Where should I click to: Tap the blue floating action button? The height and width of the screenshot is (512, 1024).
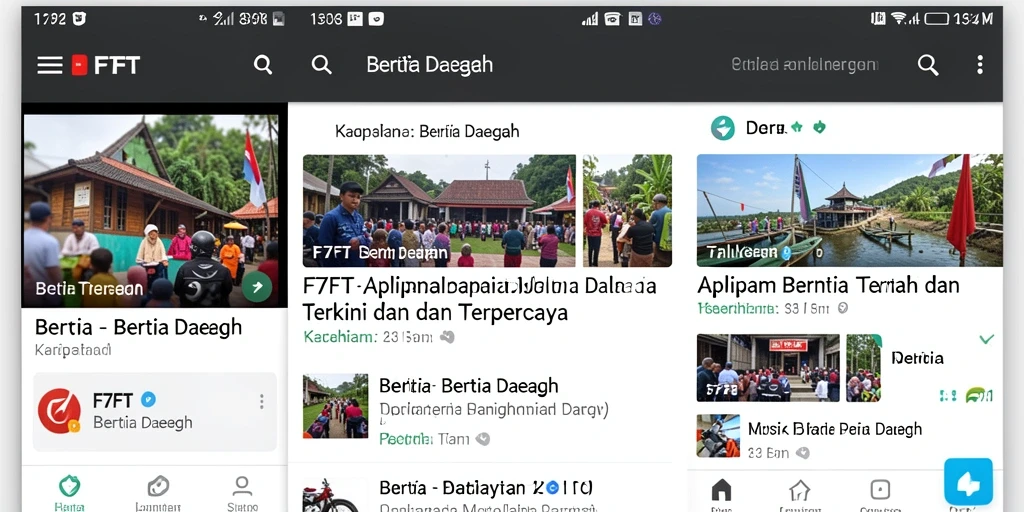click(x=968, y=482)
